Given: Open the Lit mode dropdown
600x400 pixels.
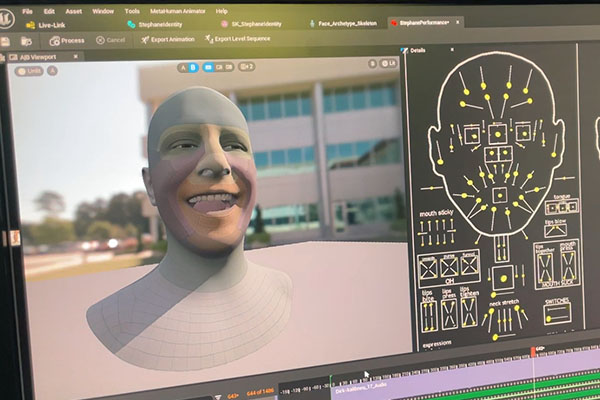Looking at the screenshot, I should pos(388,64).
